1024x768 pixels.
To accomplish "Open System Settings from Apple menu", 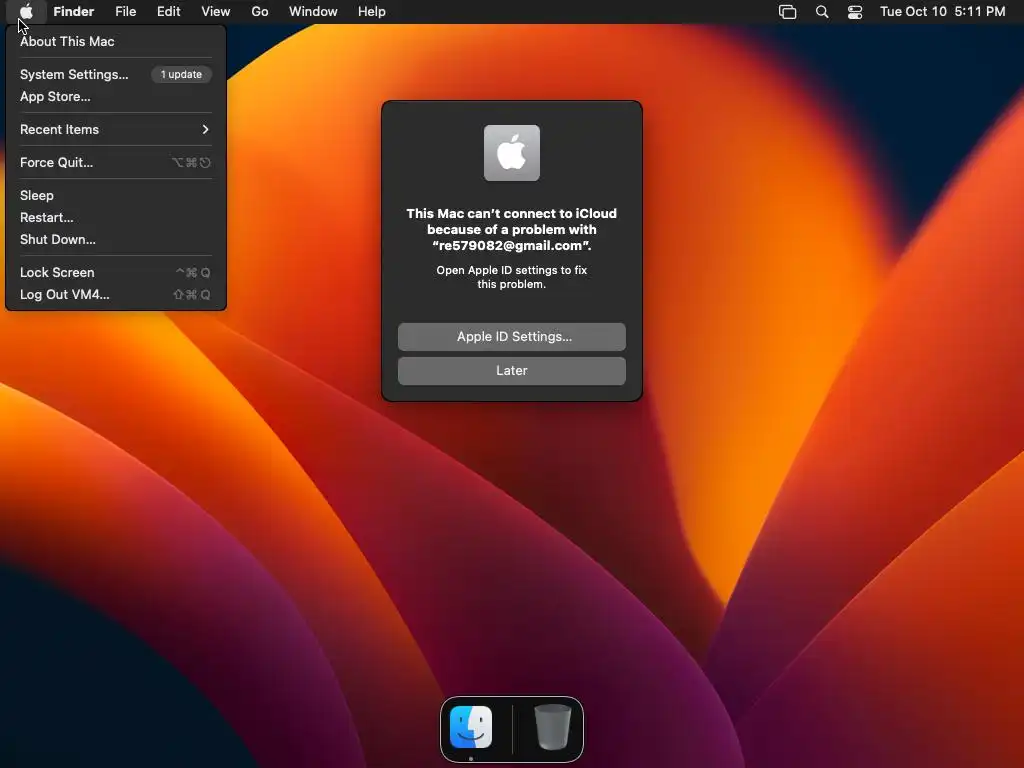I will click(x=116, y=74).
